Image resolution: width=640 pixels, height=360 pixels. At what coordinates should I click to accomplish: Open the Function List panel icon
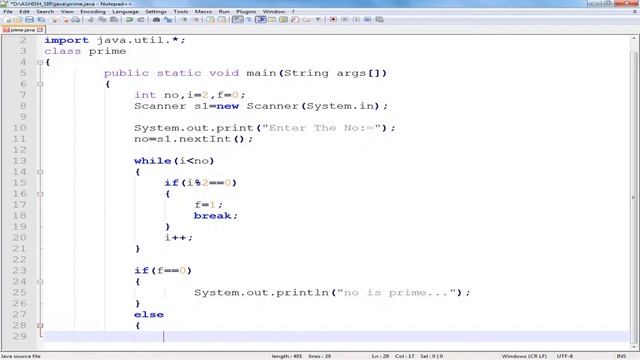295,20
